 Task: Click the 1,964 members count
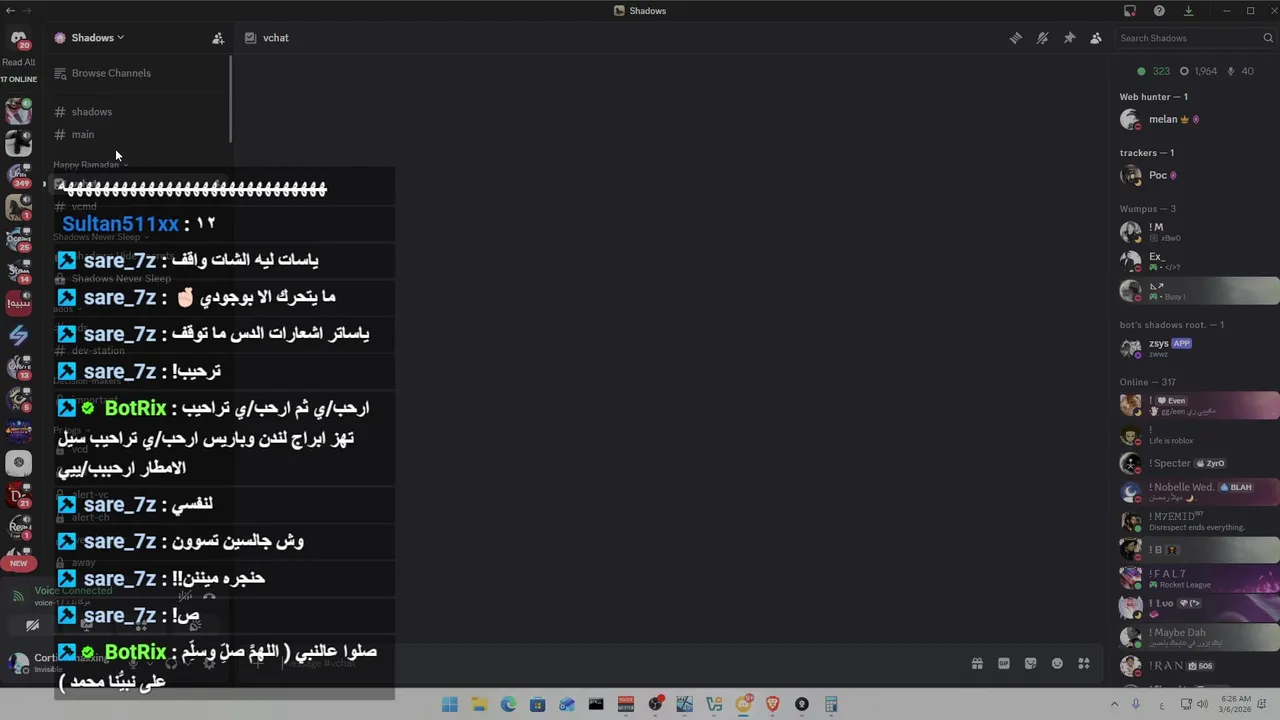click(x=1198, y=71)
